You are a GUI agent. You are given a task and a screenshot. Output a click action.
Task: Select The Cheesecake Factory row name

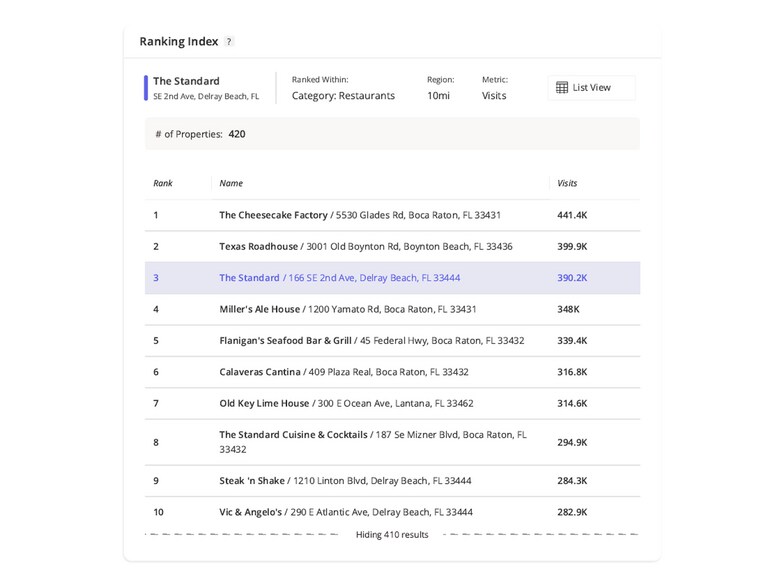tap(273, 215)
